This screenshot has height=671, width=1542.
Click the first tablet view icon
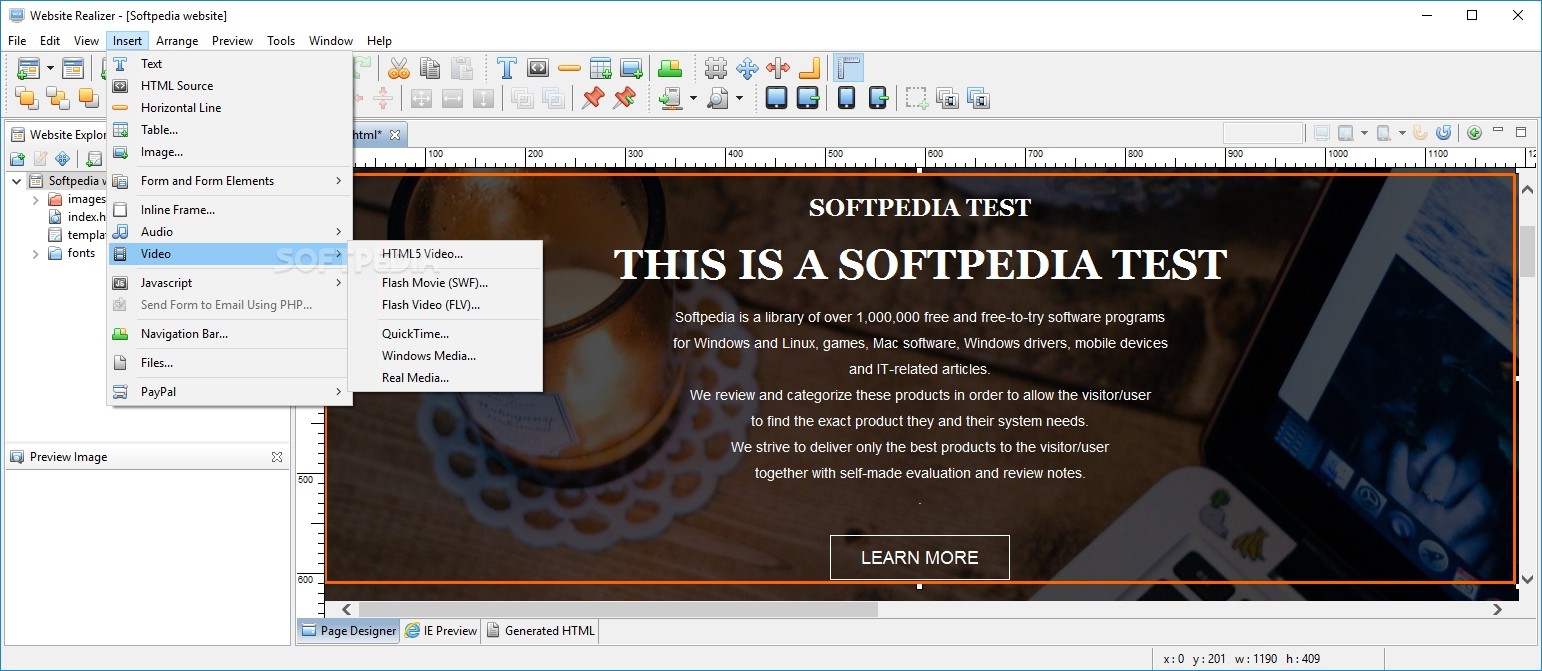pos(777,98)
